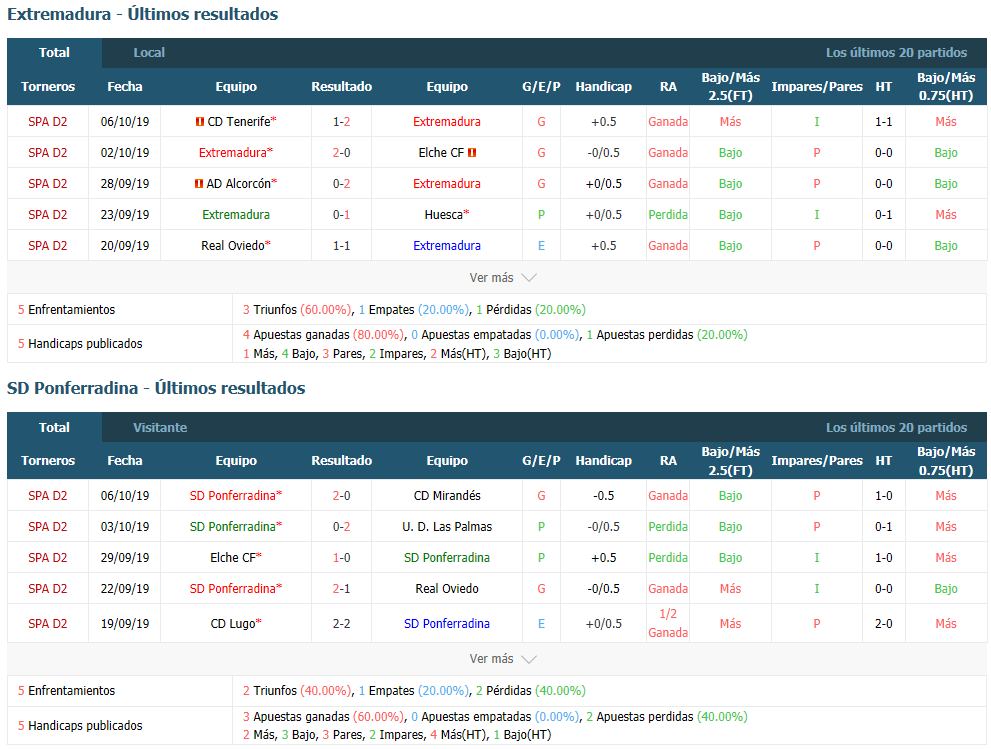Viewport: 991px width, 749px height.
Task: Click handicap -0.5 in Mirandés row
Action: 604,496
